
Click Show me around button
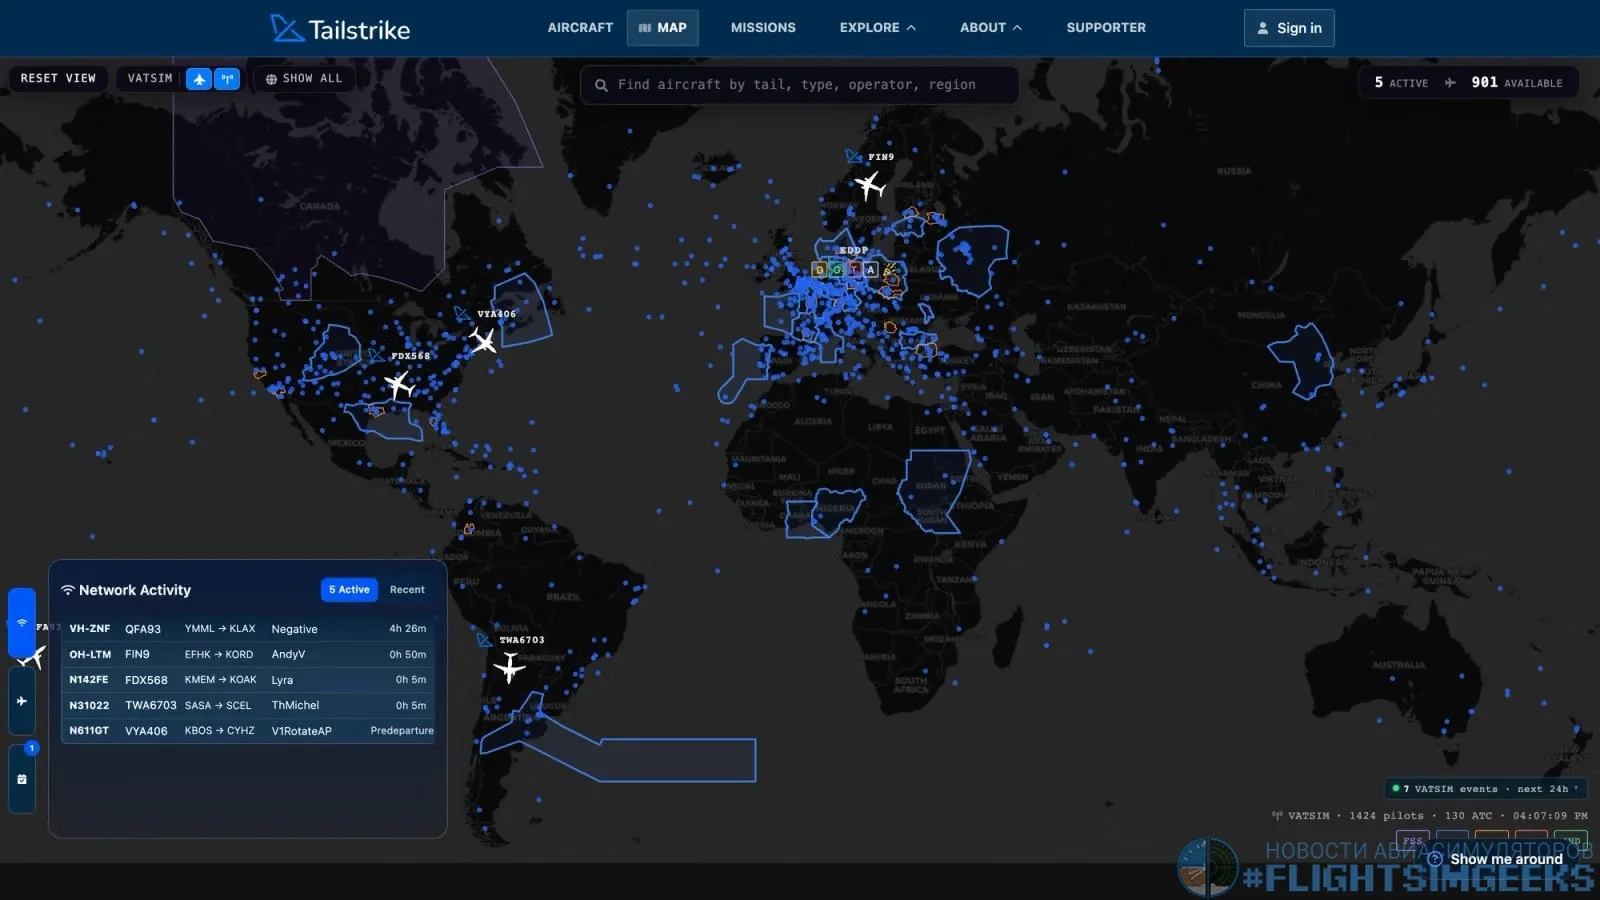click(1496, 859)
